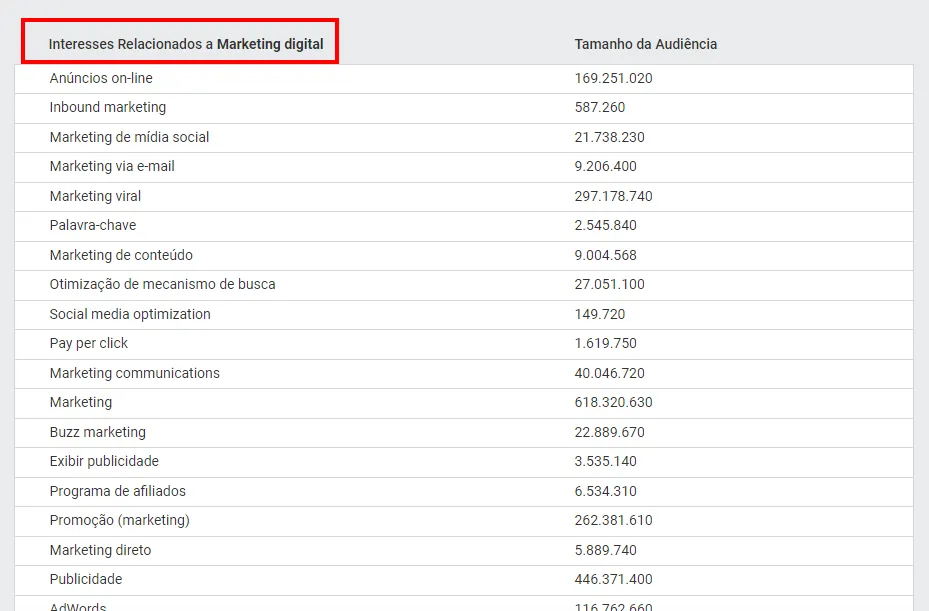Screen dimensions: 929x611
Task: Select the Marketing direto interest
Action: coord(101,550)
